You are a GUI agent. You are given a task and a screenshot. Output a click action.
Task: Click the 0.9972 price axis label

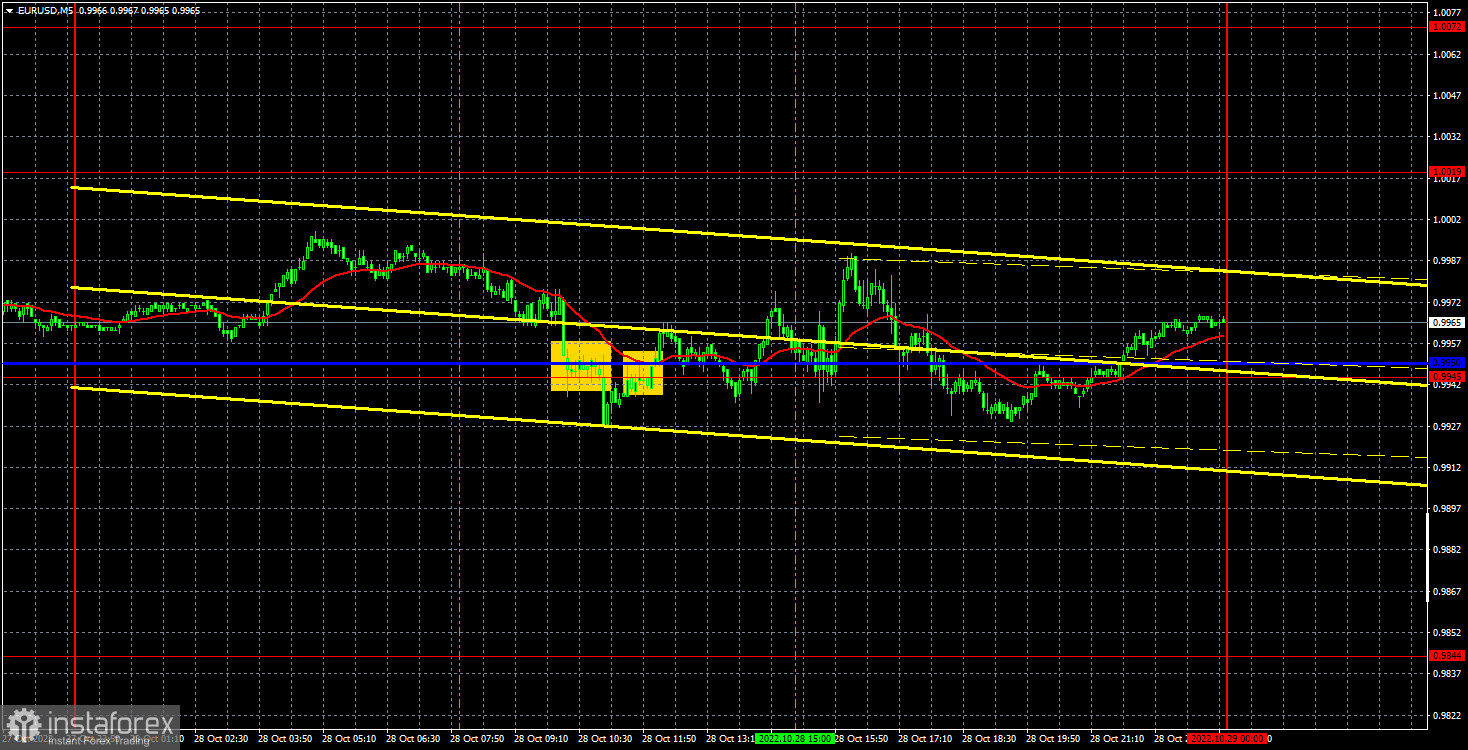(1447, 302)
